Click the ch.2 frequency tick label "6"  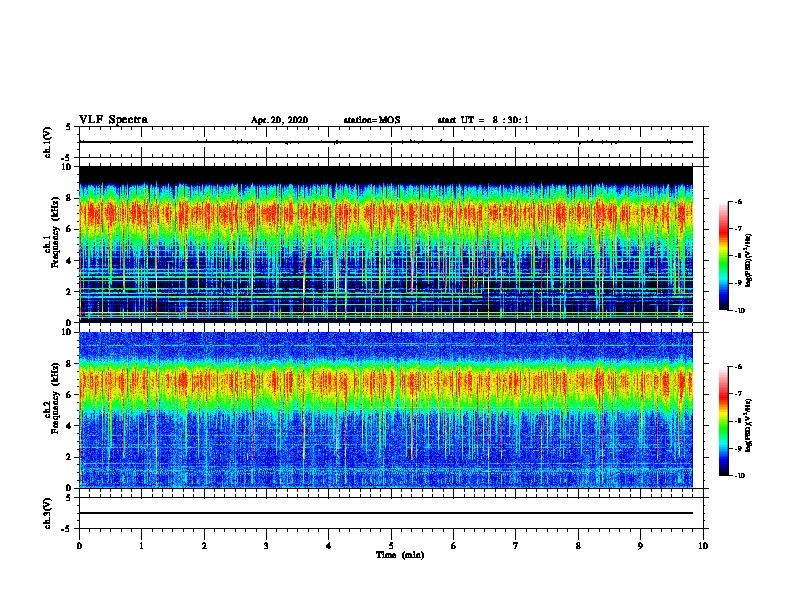[x=69, y=395]
